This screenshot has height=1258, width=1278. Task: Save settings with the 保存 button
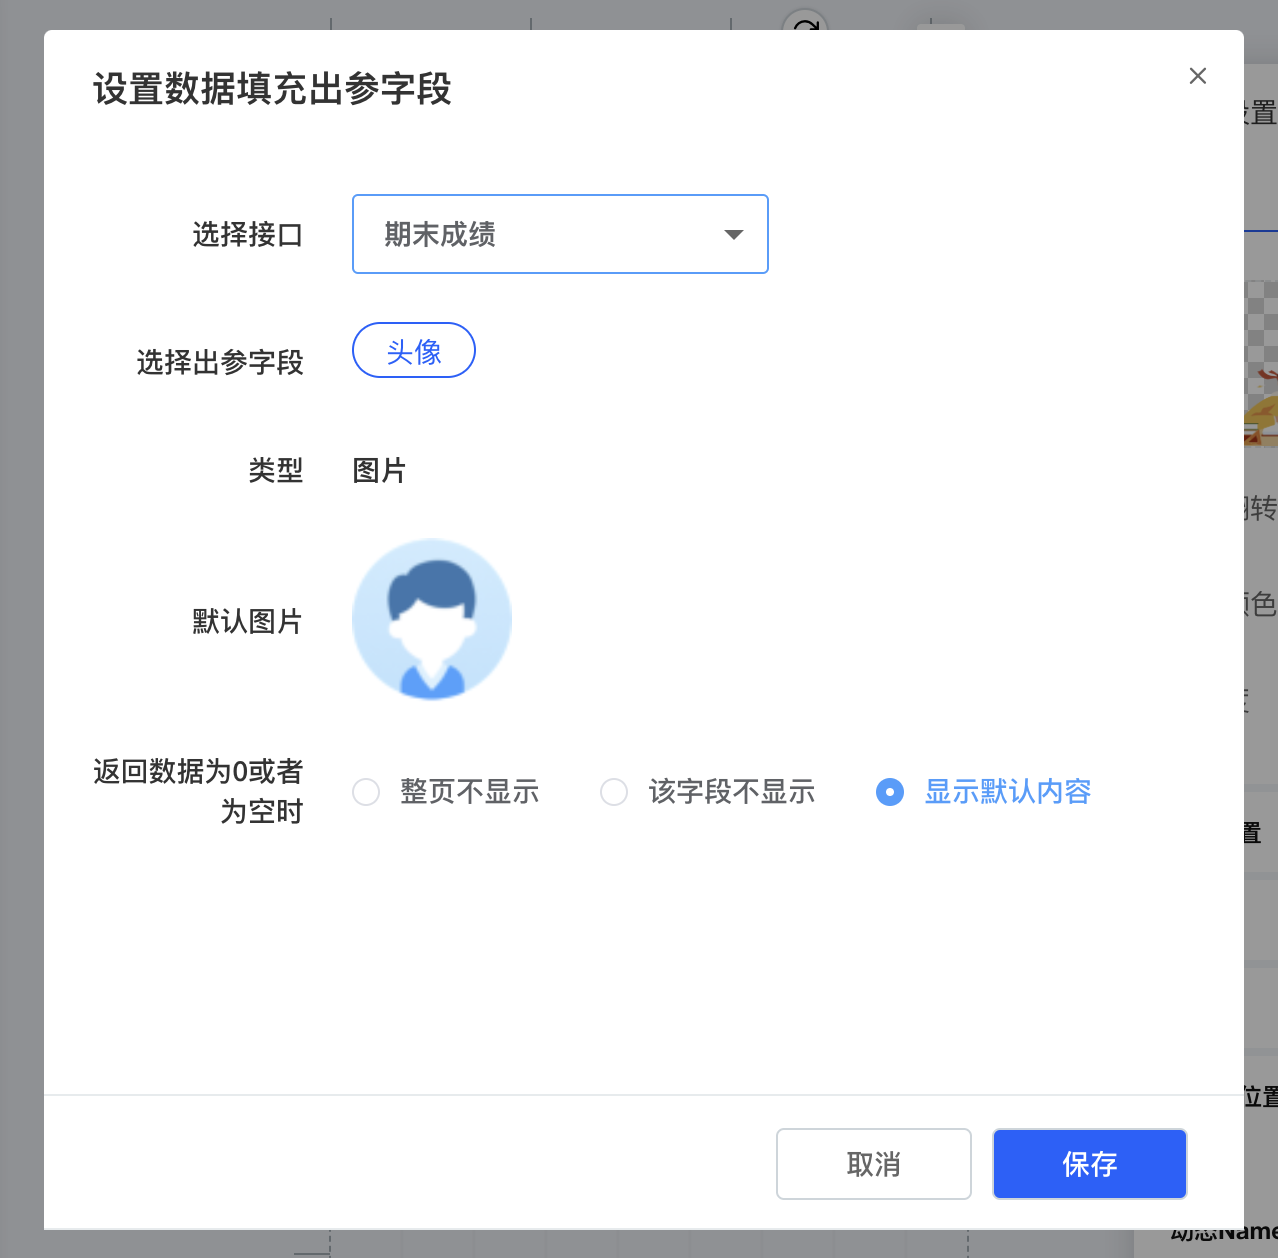click(1090, 1164)
